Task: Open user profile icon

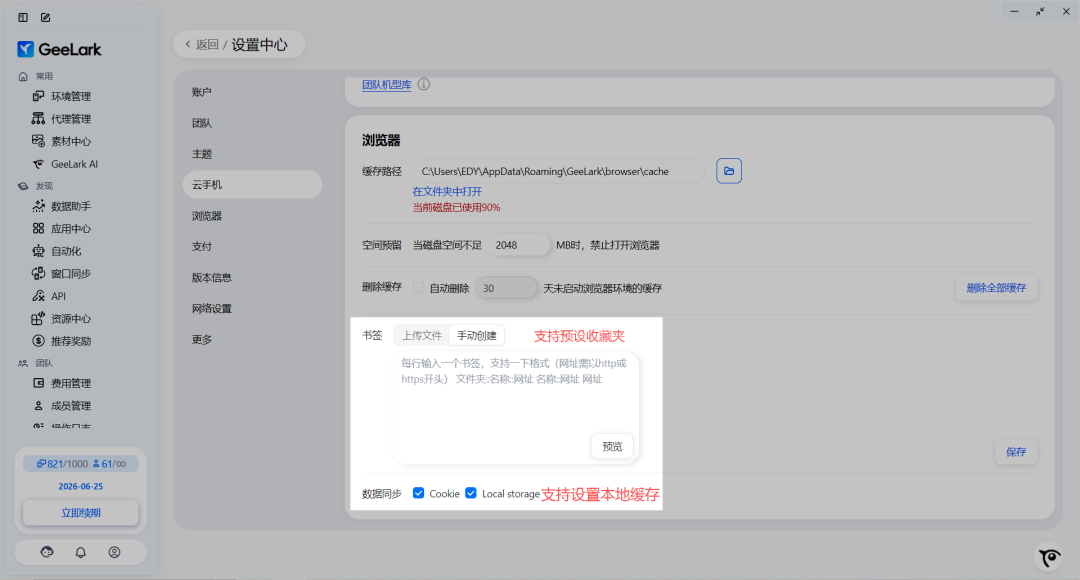Action: tap(114, 552)
